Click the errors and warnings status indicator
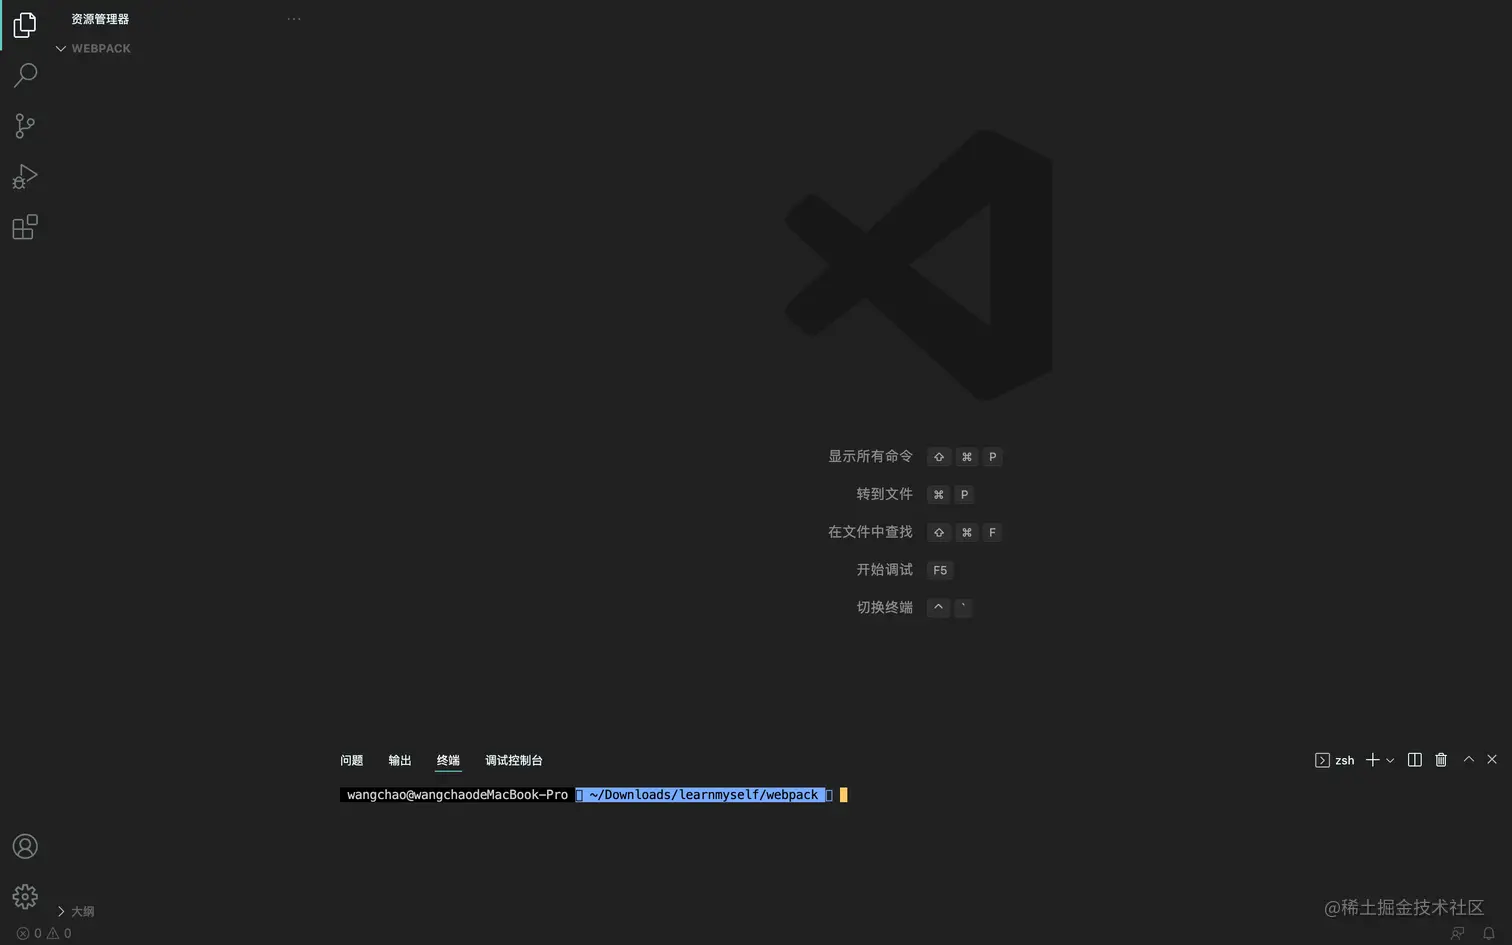 [x=44, y=933]
